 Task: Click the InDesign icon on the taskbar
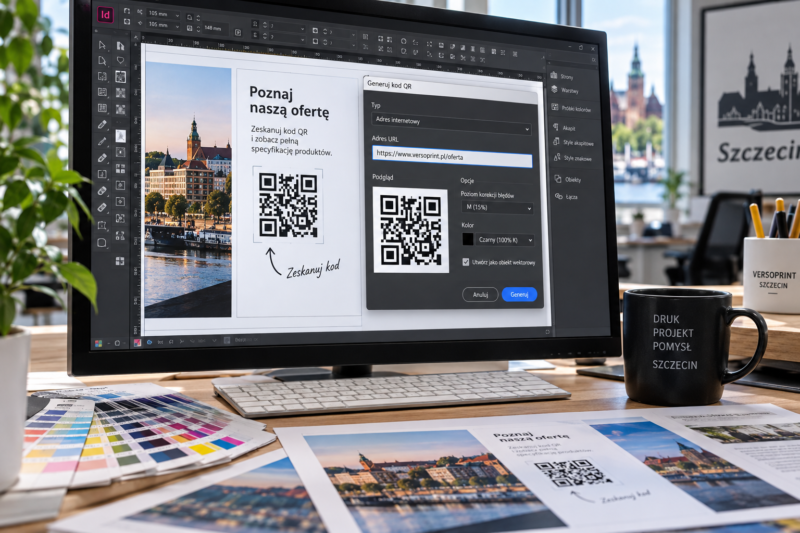137,343
